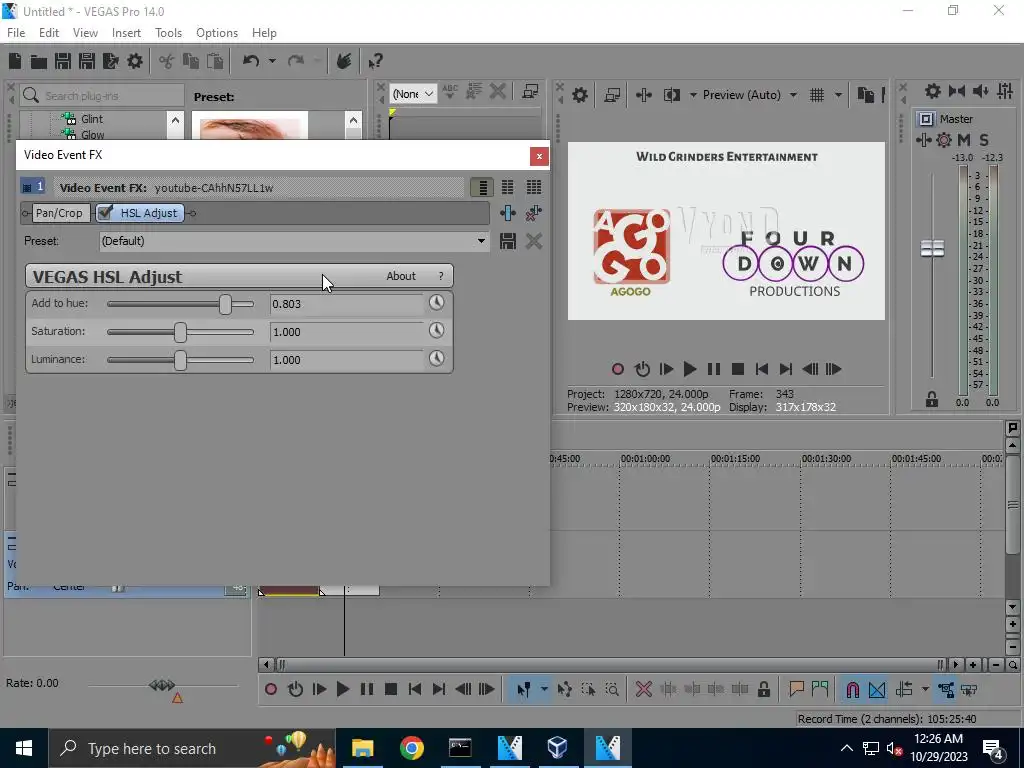Toggle Enable Snapping magnet icon
The height and width of the screenshot is (768, 1024).
pyautogui.click(x=852, y=689)
